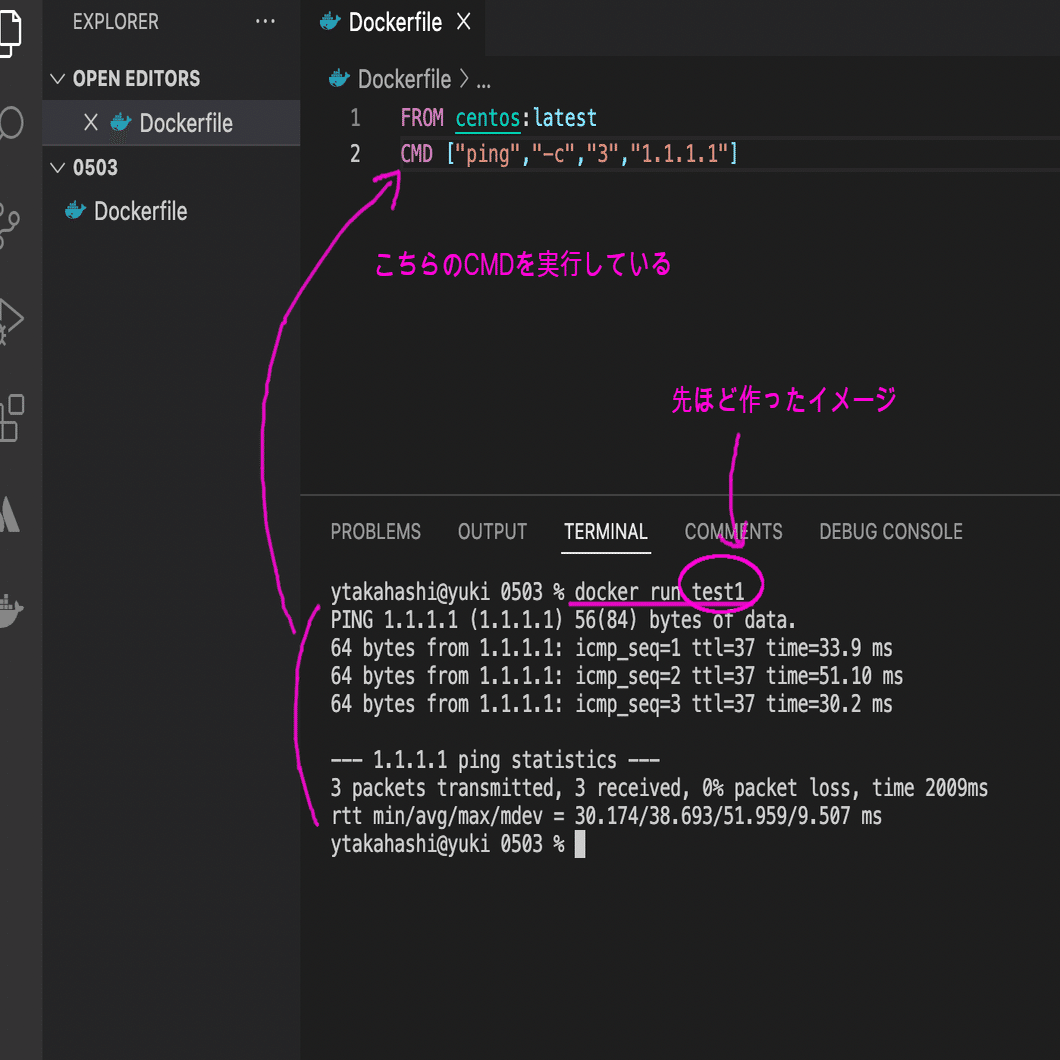Open the Explorer view in the activity bar
Image resolution: width=1060 pixels, height=1060 pixels.
[x=12, y=32]
